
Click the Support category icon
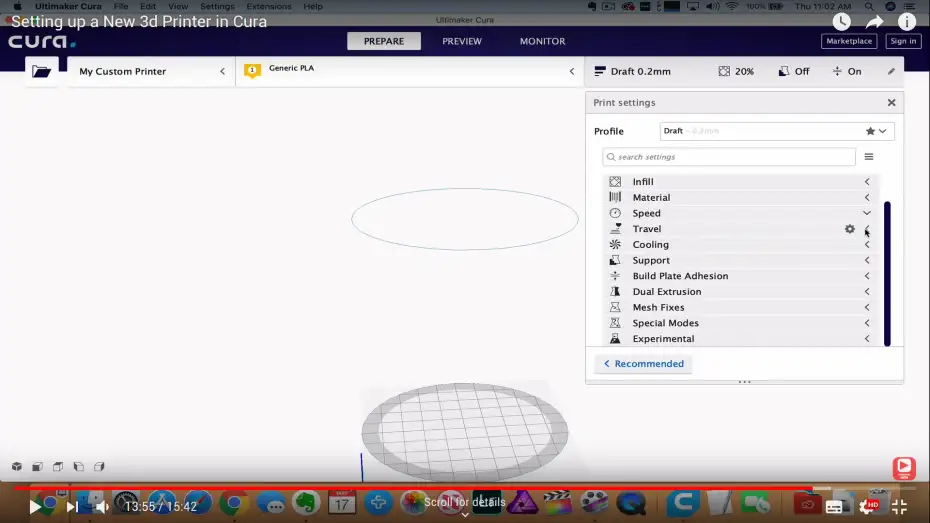click(x=615, y=260)
